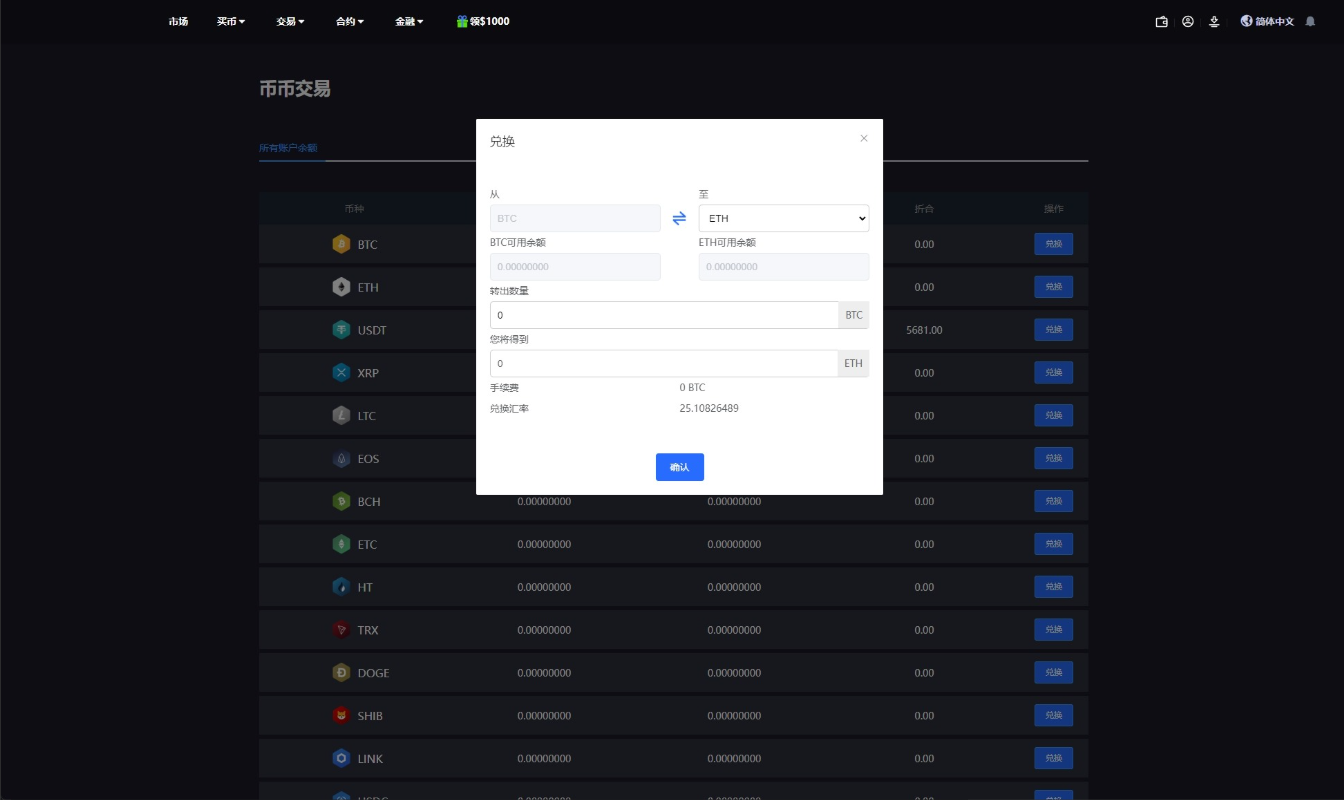Select the 所有账户余额 tab
Image resolution: width=1344 pixels, height=800 pixels.
[288, 148]
